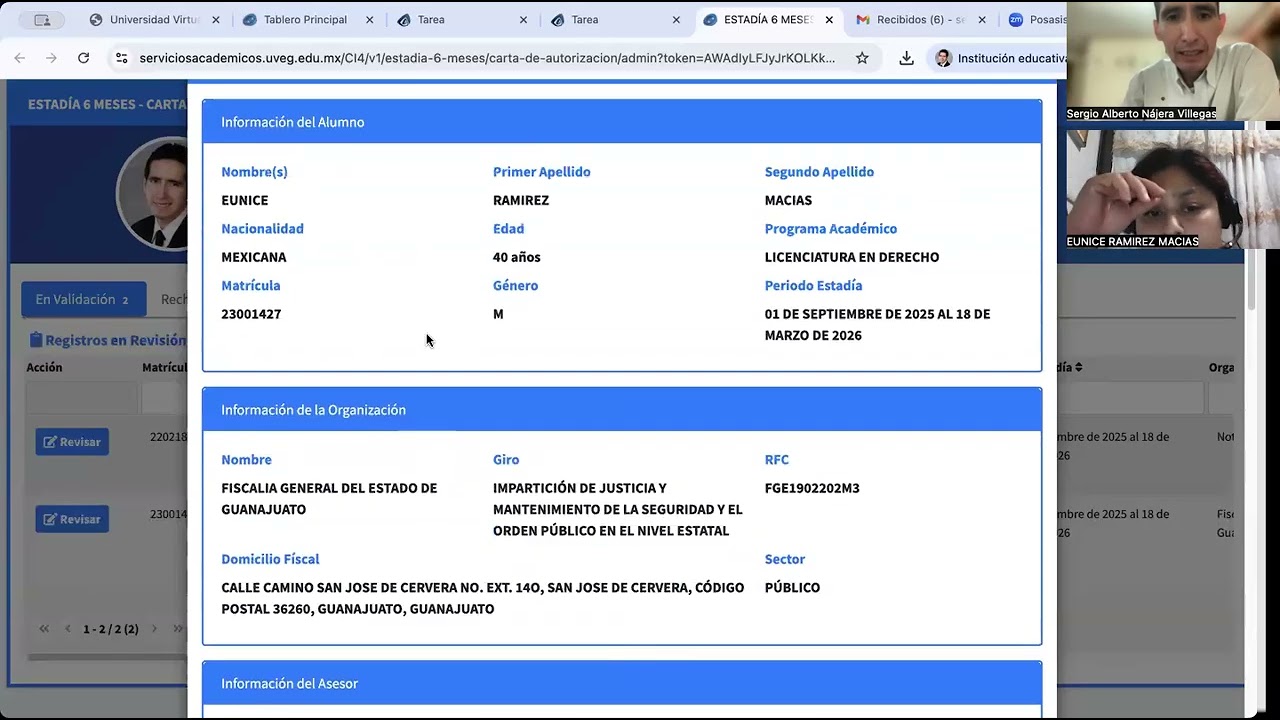Screen dimensions: 1280x720
Task: Click the browser forward arrow
Action: (x=51, y=58)
